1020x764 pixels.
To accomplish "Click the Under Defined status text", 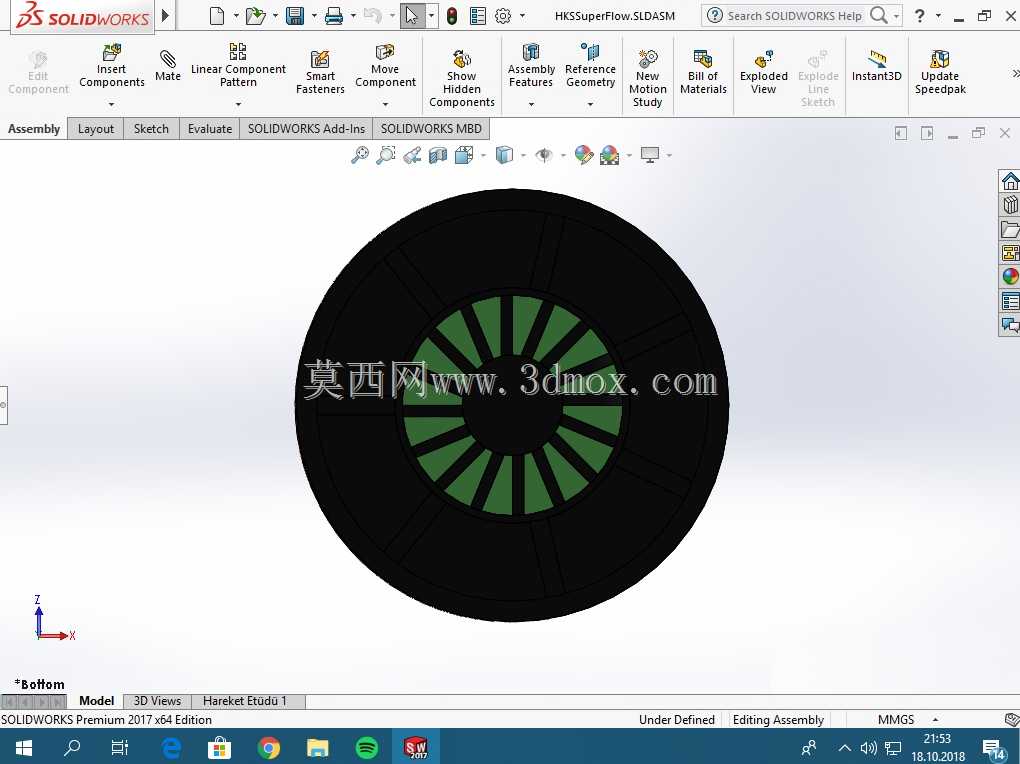I will [677, 720].
